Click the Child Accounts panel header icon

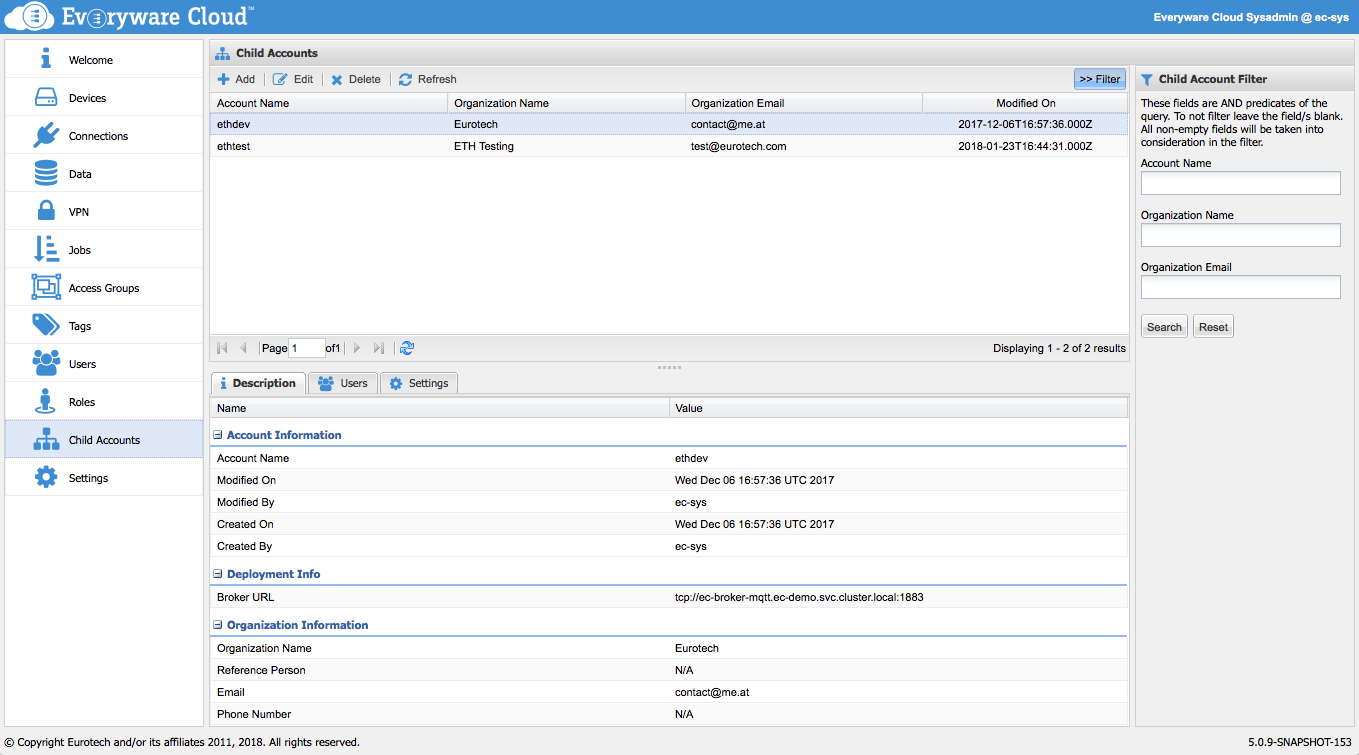click(x=222, y=53)
